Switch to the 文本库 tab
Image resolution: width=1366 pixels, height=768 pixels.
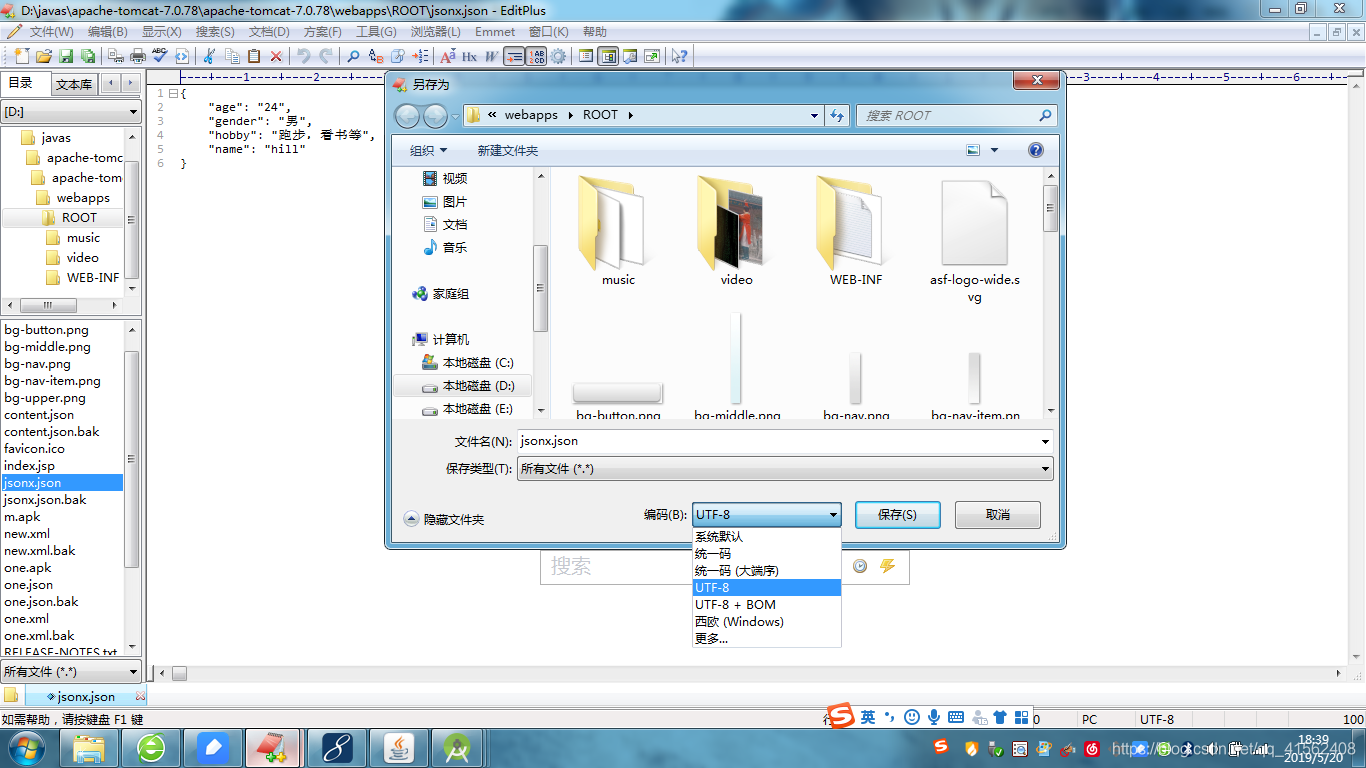pyautogui.click(x=74, y=84)
